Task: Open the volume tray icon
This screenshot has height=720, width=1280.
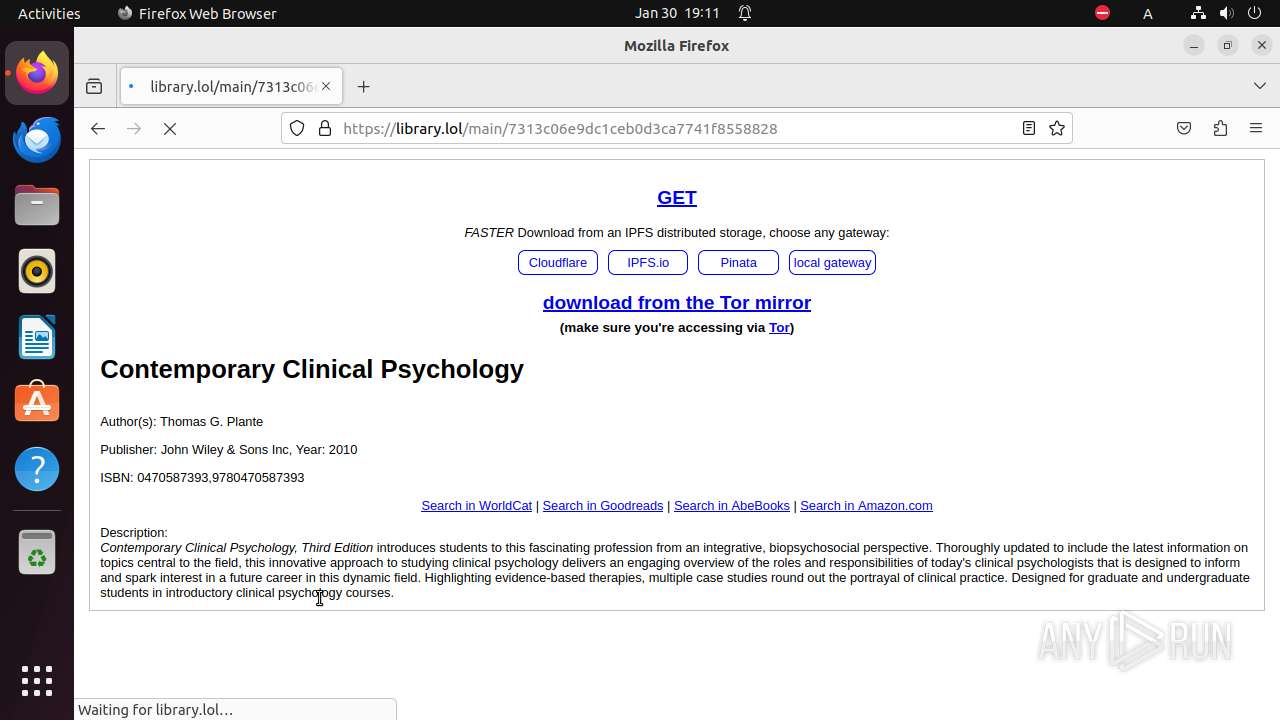Action: click(1226, 13)
